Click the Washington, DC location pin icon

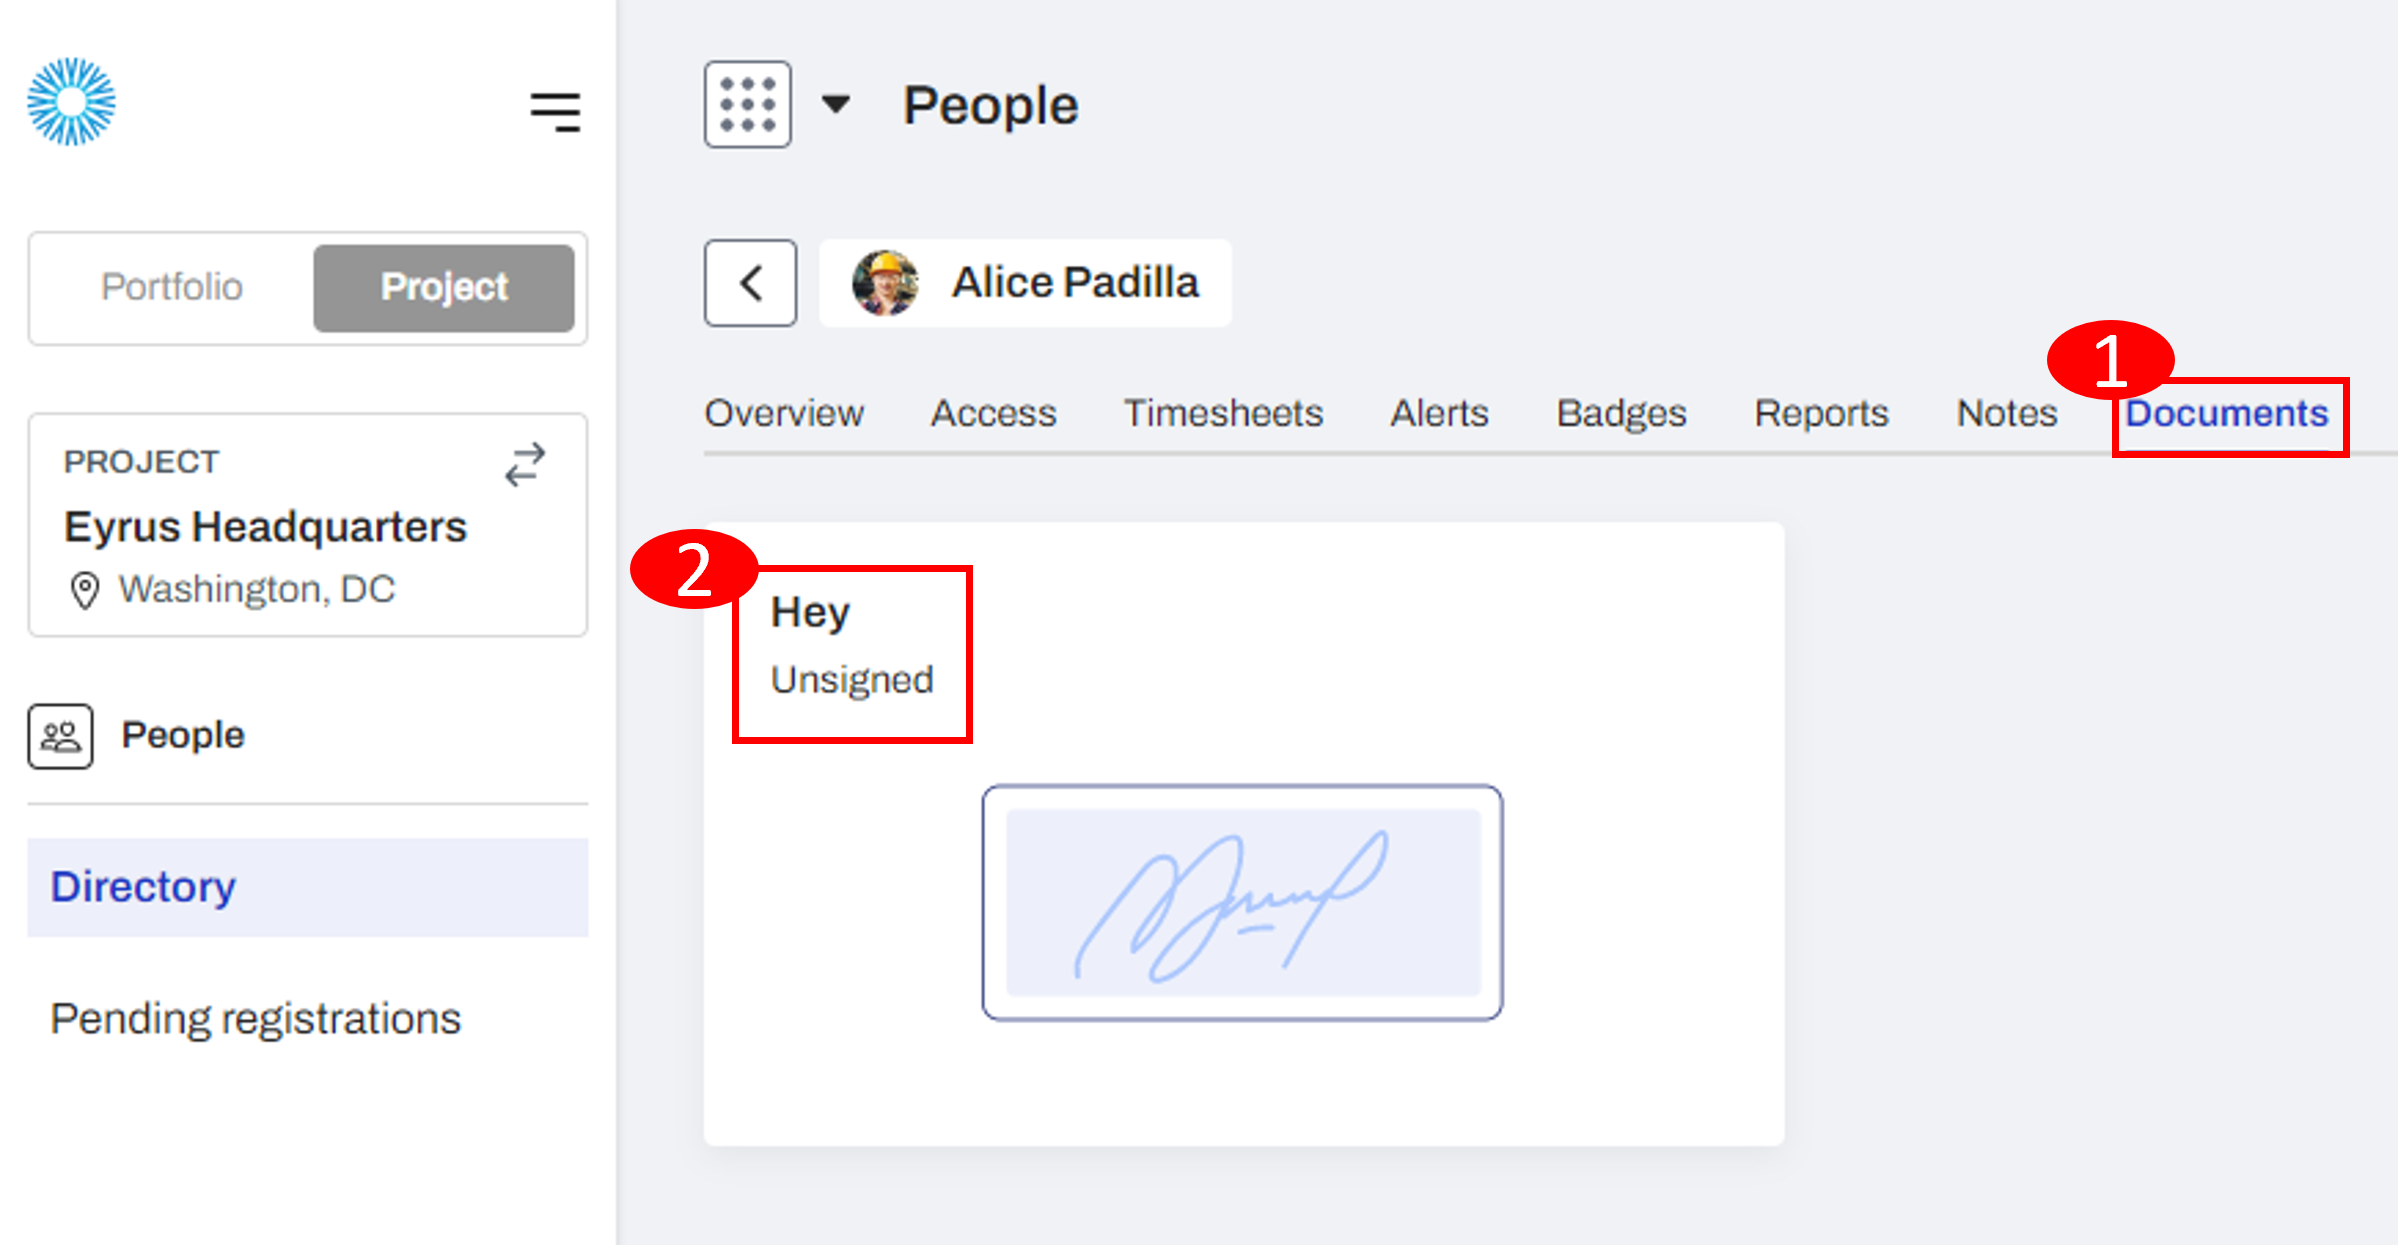pyautogui.click(x=85, y=590)
